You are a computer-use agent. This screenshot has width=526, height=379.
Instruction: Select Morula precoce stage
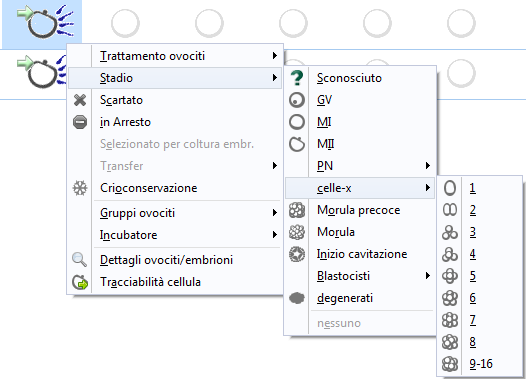click(x=359, y=210)
